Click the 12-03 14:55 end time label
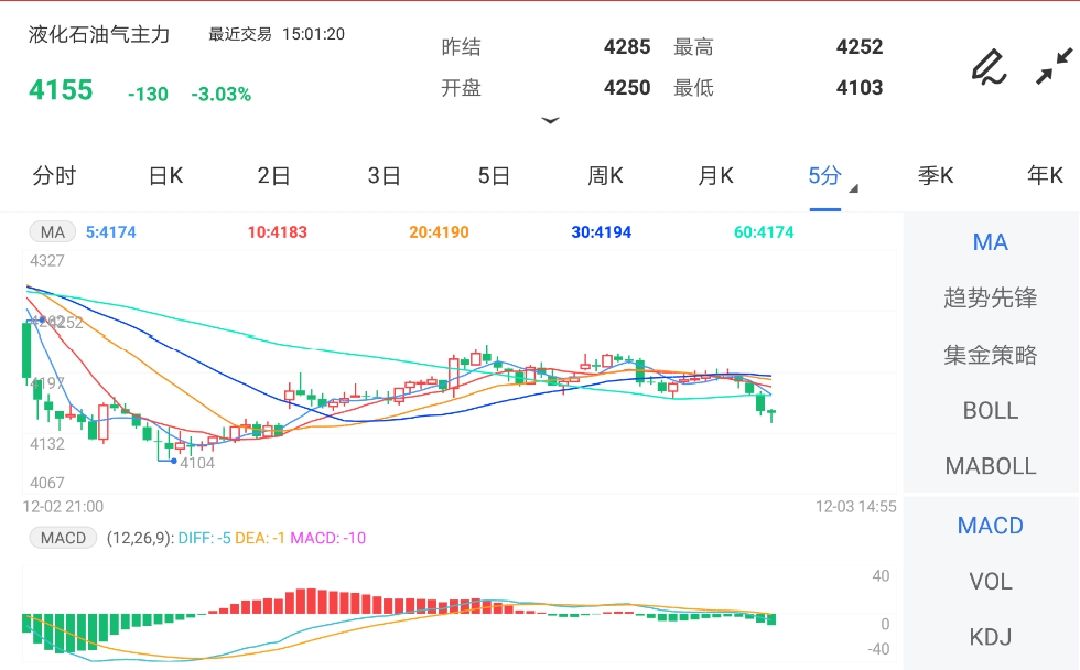 coord(856,507)
